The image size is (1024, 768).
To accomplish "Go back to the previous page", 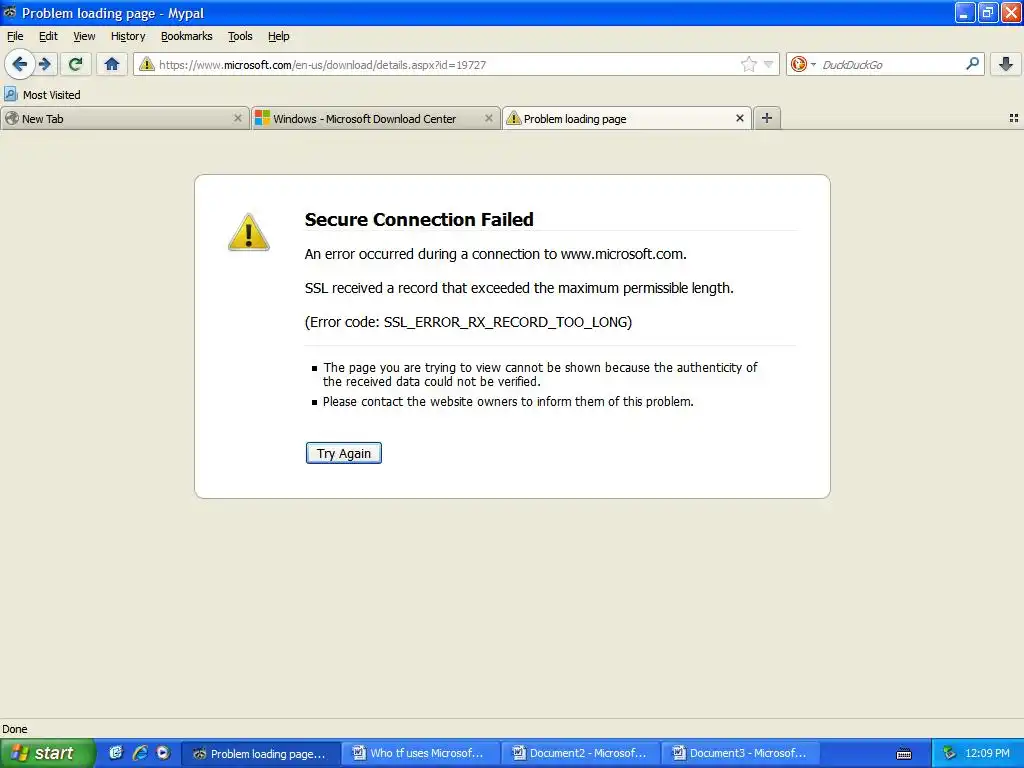I will [x=20, y=64].
